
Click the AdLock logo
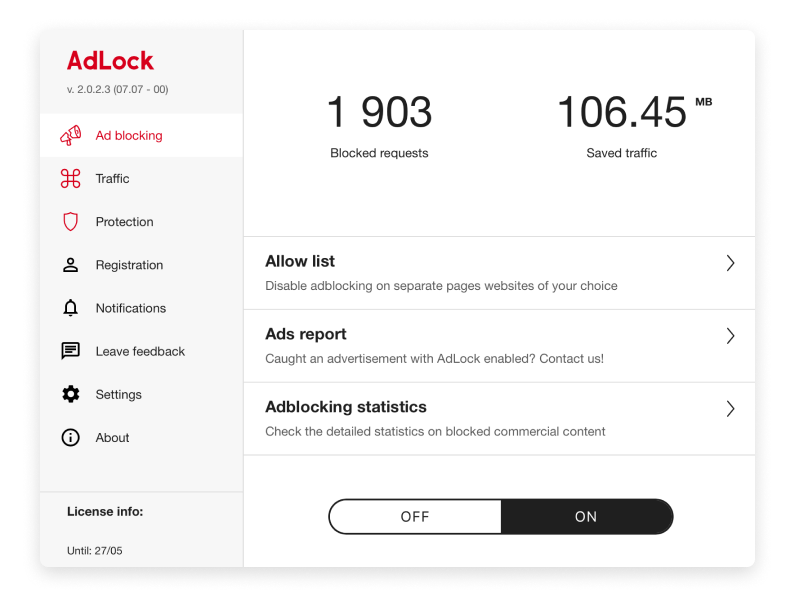point(110,61)
